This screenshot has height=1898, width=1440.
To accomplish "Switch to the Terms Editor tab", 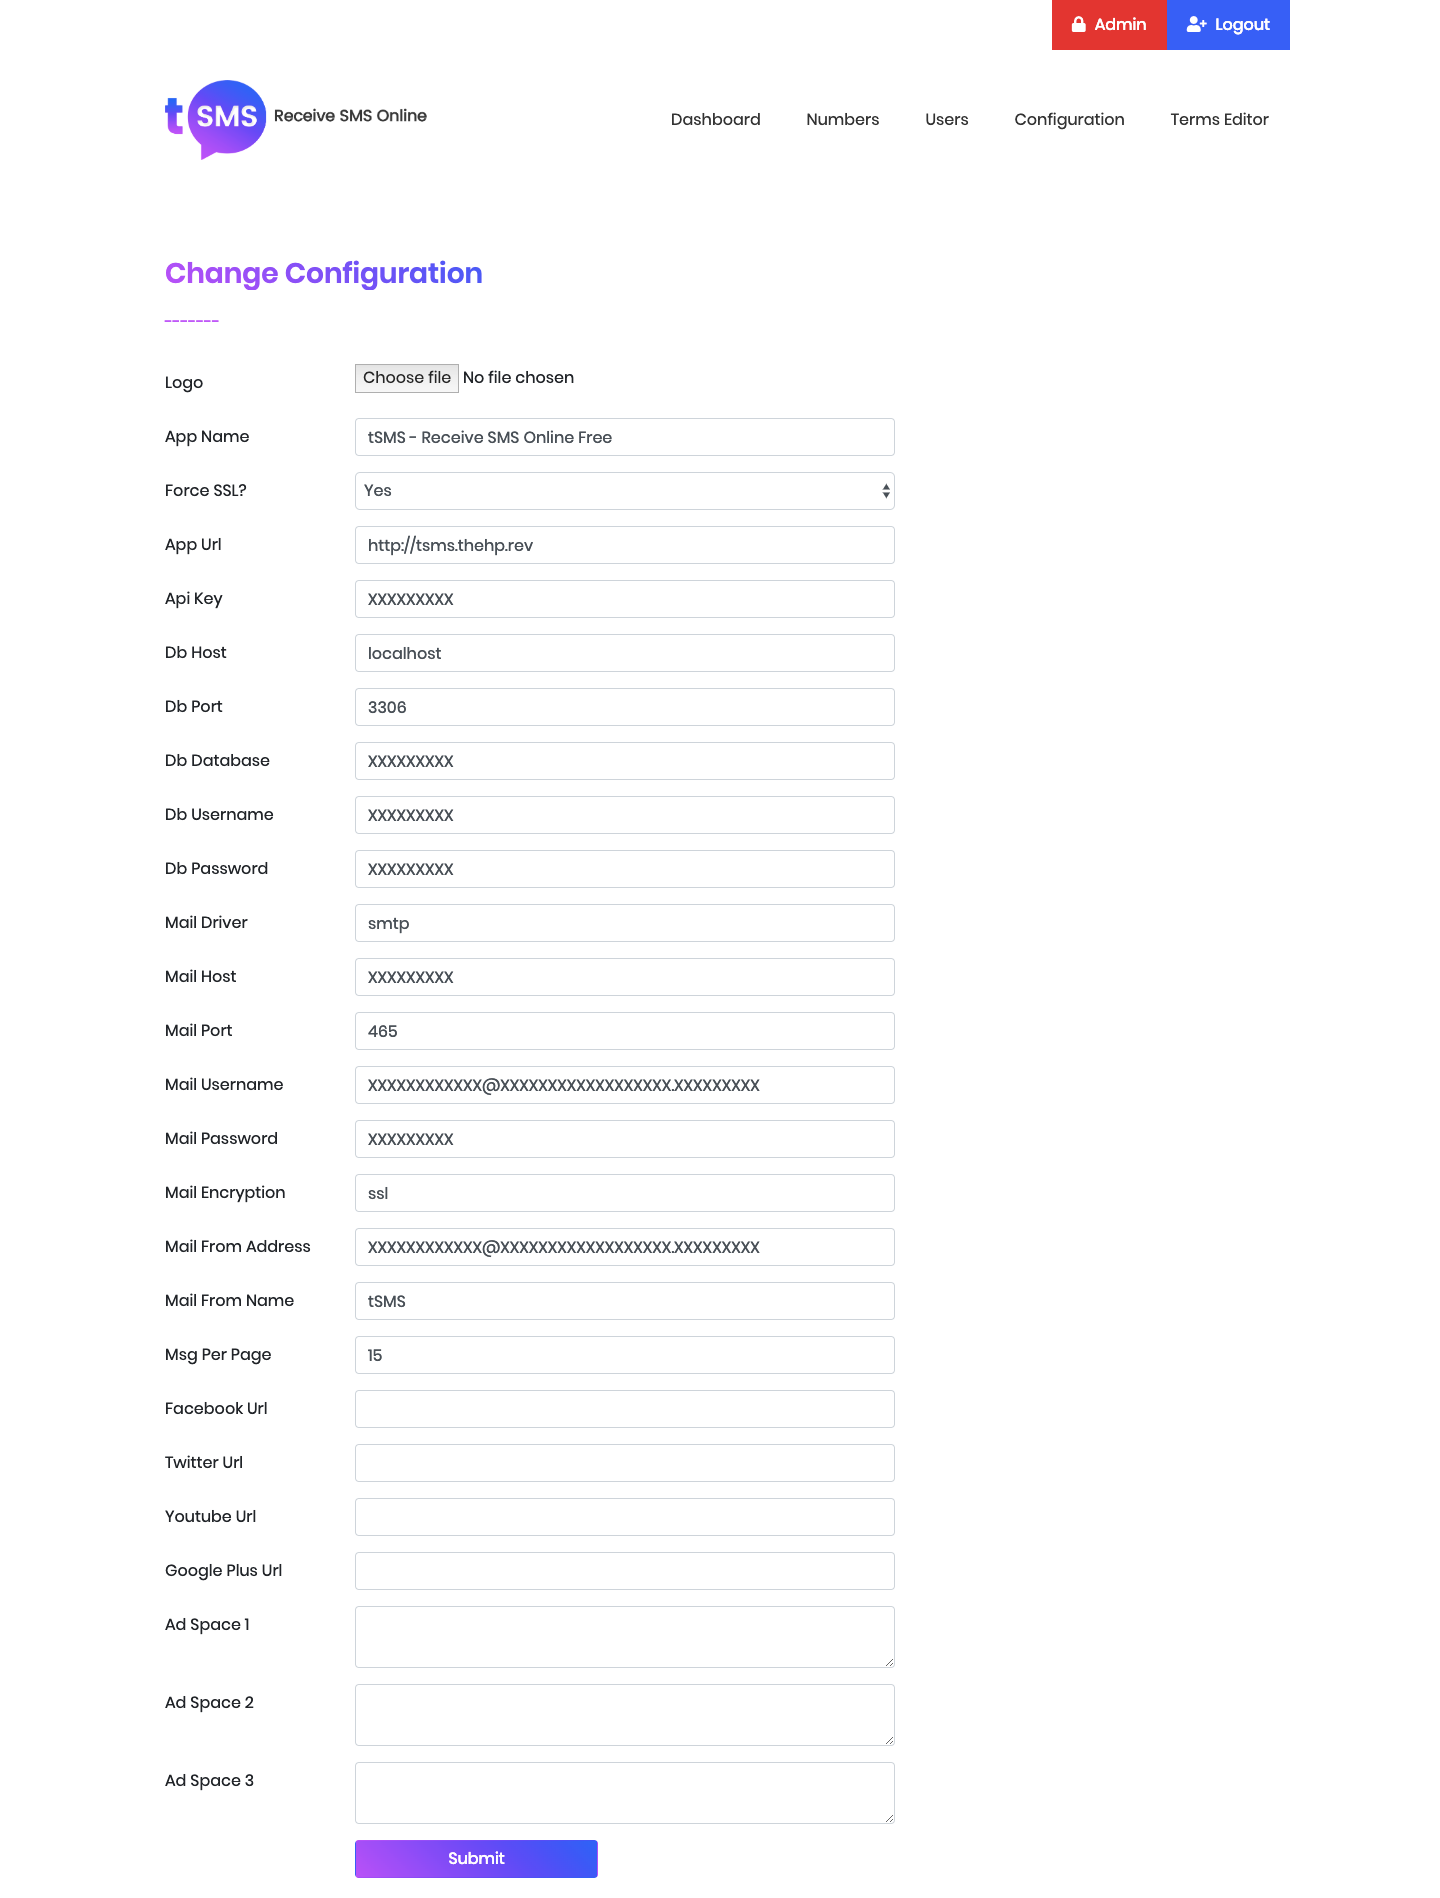I will [1219, 119].
